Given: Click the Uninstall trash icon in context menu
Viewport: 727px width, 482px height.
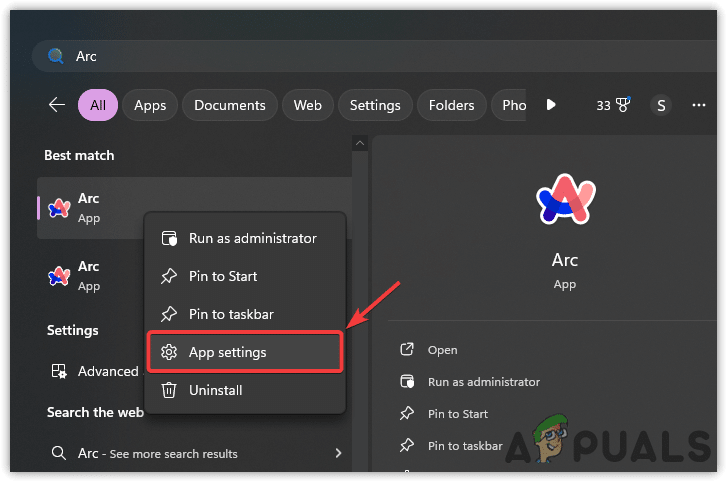Looking at the screenshot, I should click(x=169, y=390).
